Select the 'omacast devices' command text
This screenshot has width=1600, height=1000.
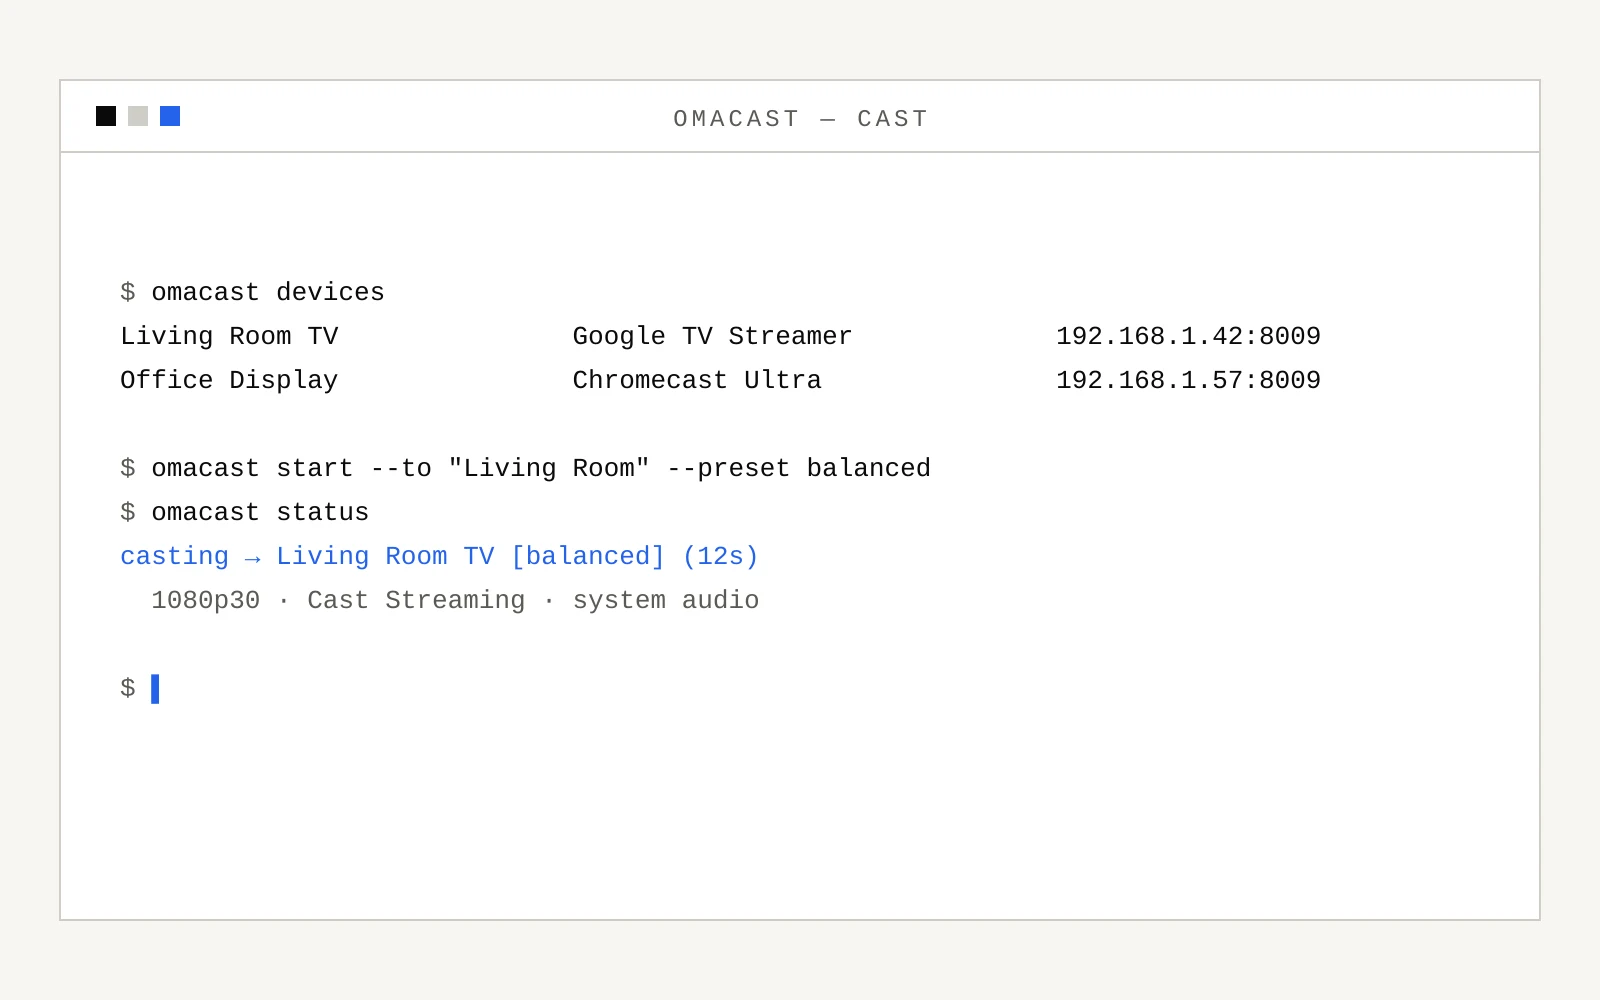click(x=268, y=292)
